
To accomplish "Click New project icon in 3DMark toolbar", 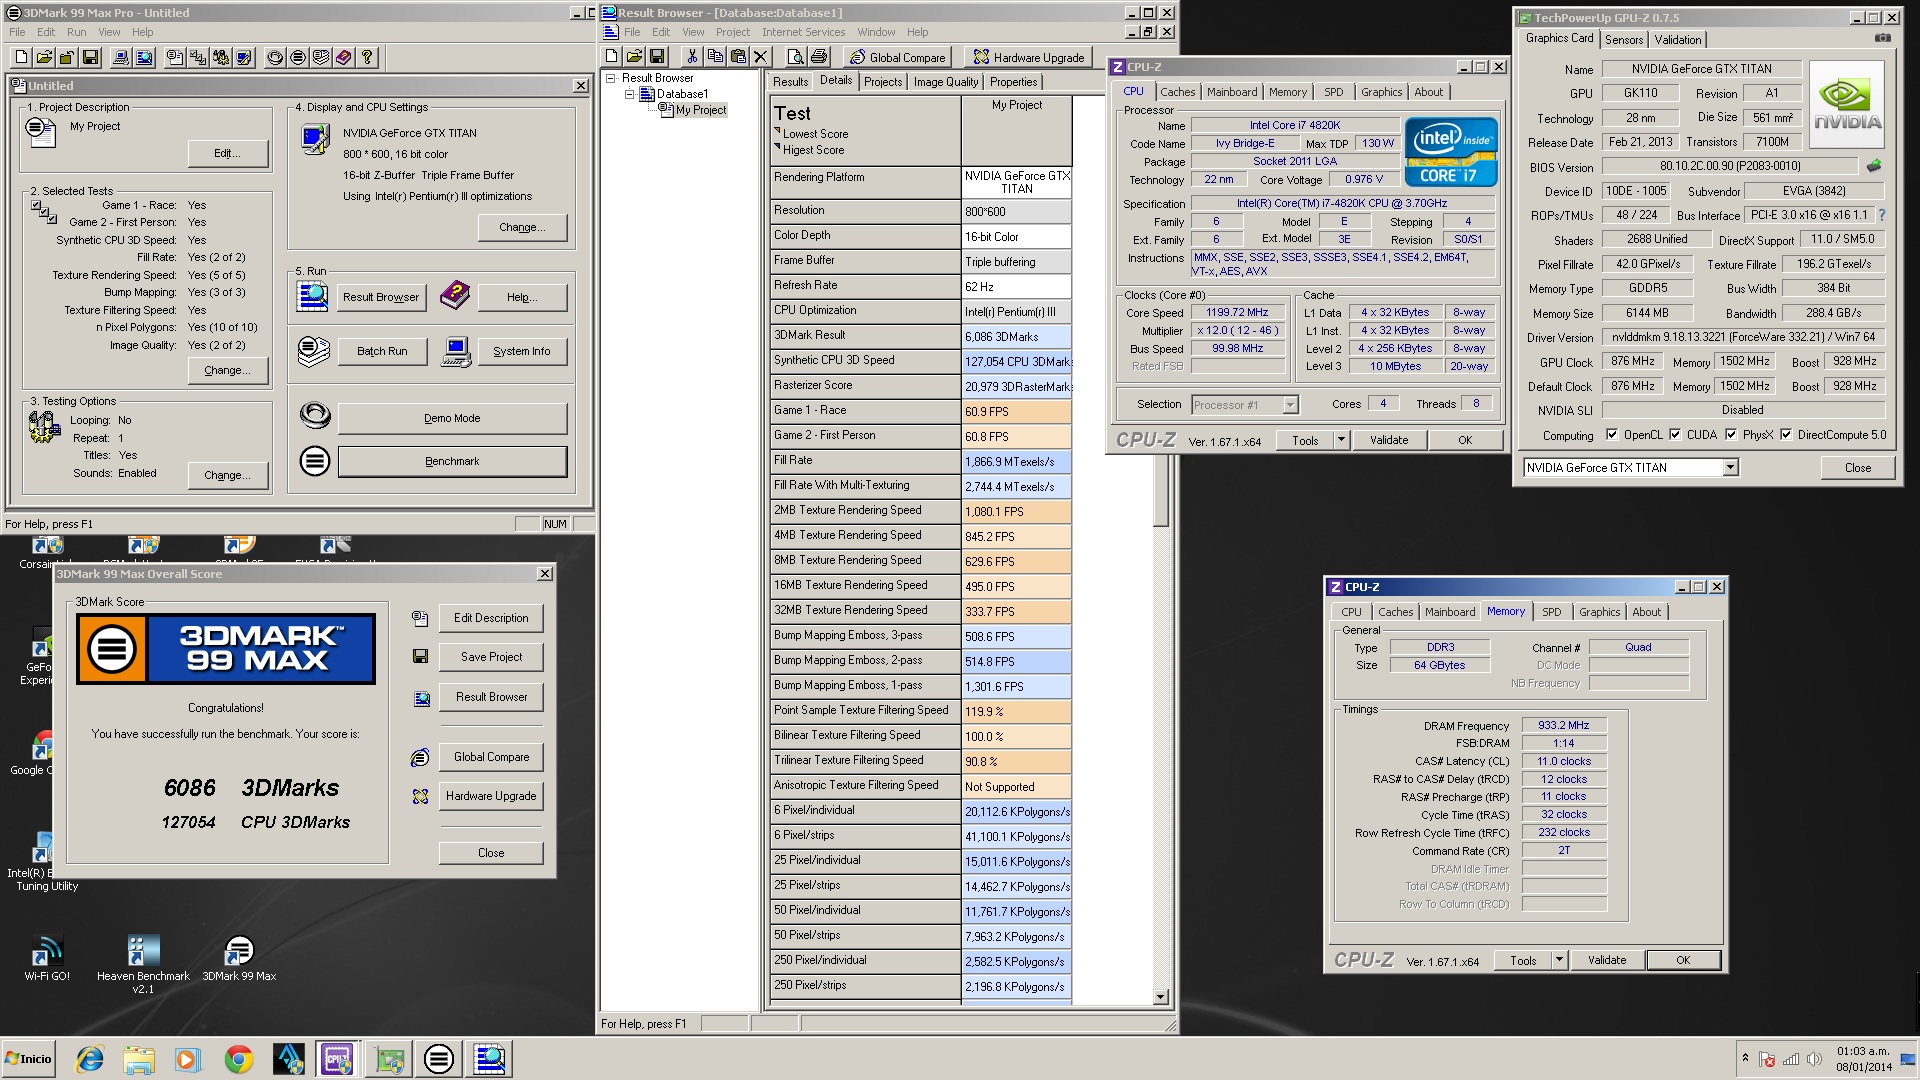I will (21, 57).
